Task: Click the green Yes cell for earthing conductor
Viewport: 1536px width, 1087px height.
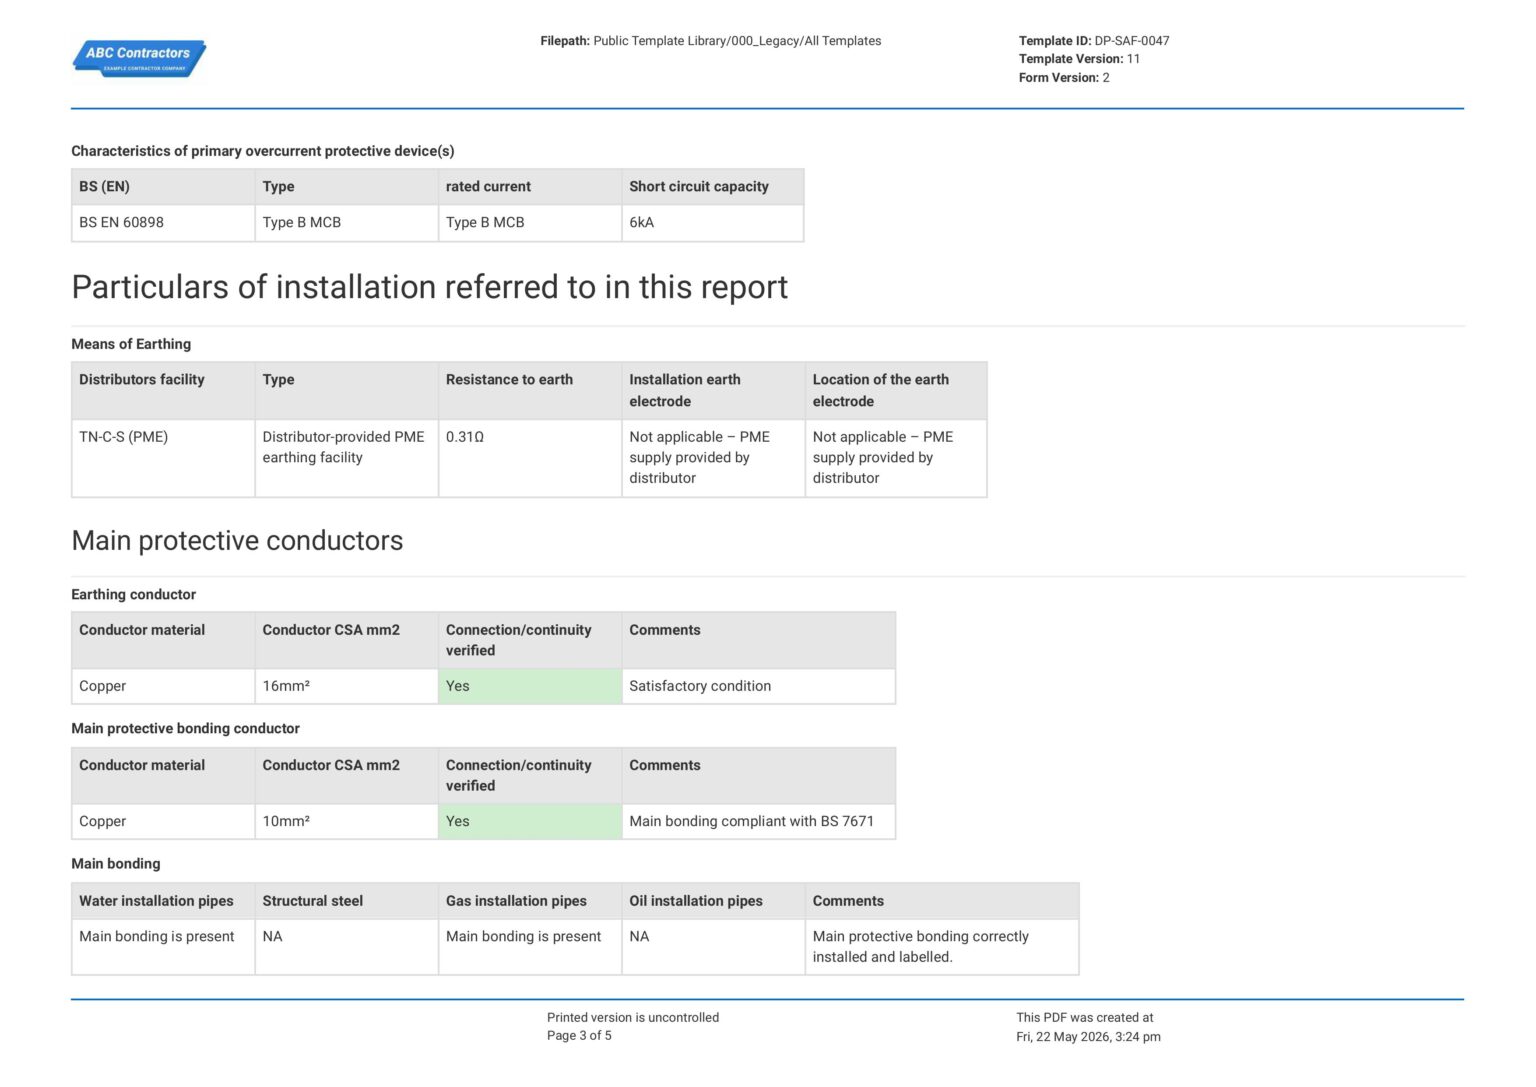Action: pos(529,687)
